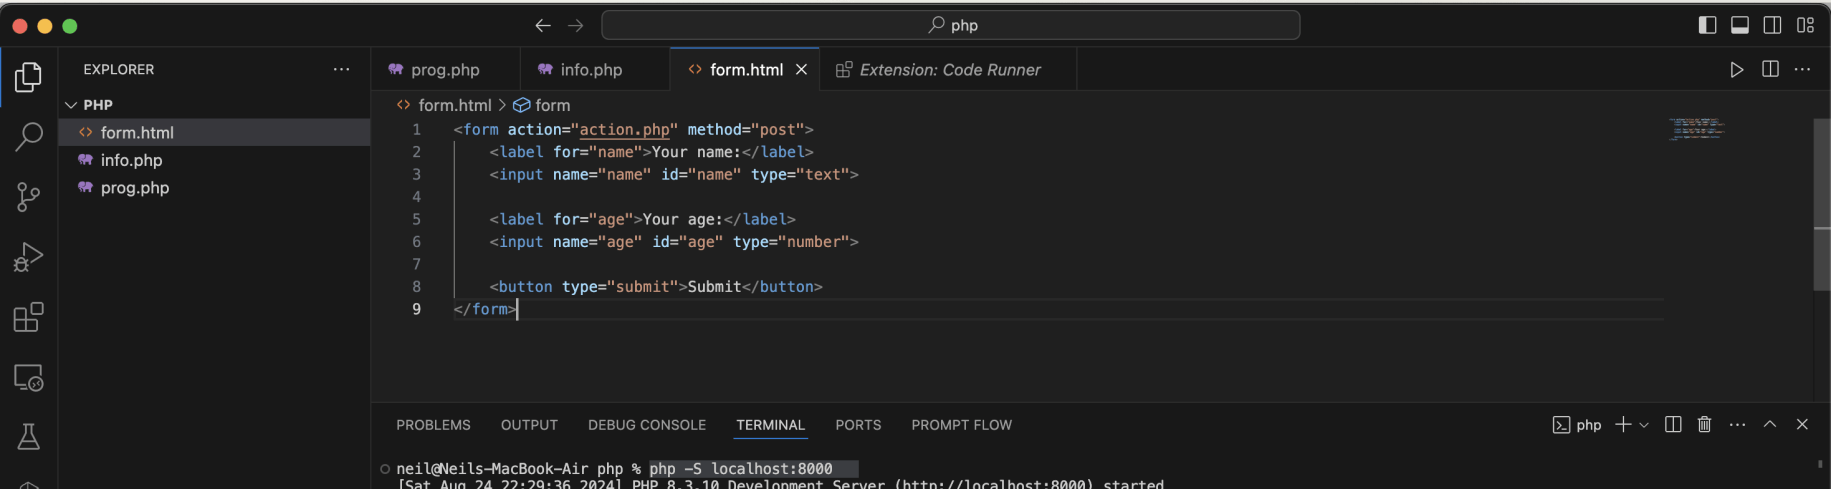
Task: Collapse the PHP folder in Explorer
Action: point(71,105)
